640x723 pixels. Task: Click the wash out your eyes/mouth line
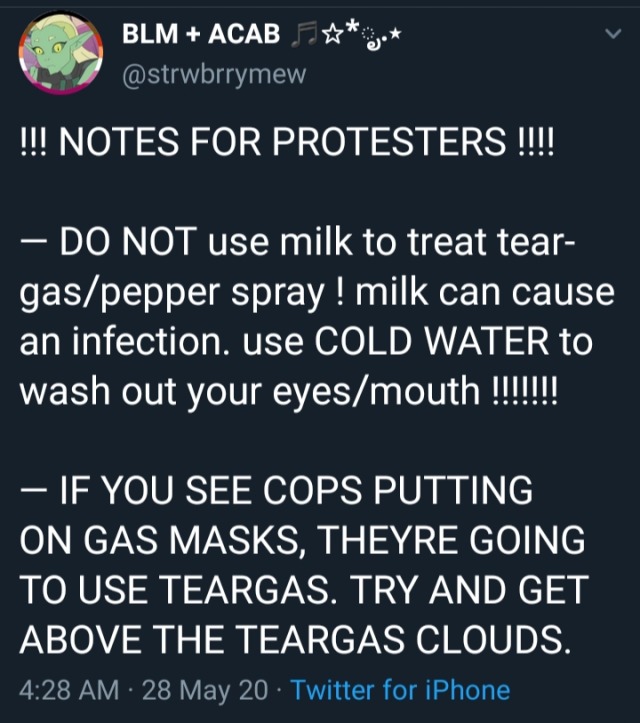[289, 391]
